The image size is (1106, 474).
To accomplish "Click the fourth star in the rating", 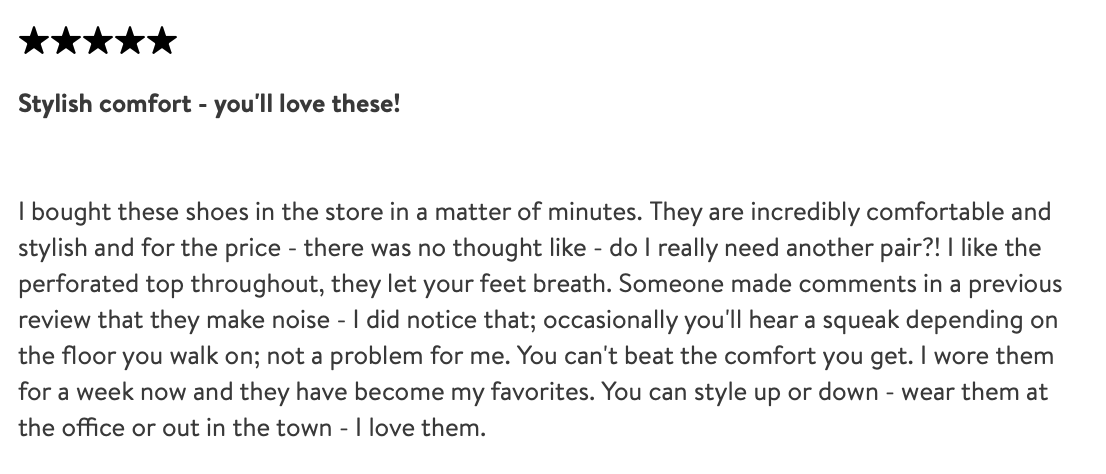I will [129, 41].
